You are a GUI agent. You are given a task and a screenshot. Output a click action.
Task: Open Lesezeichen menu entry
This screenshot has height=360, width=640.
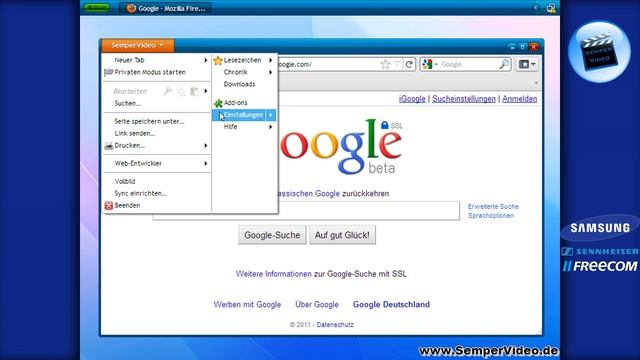(242, 60)
